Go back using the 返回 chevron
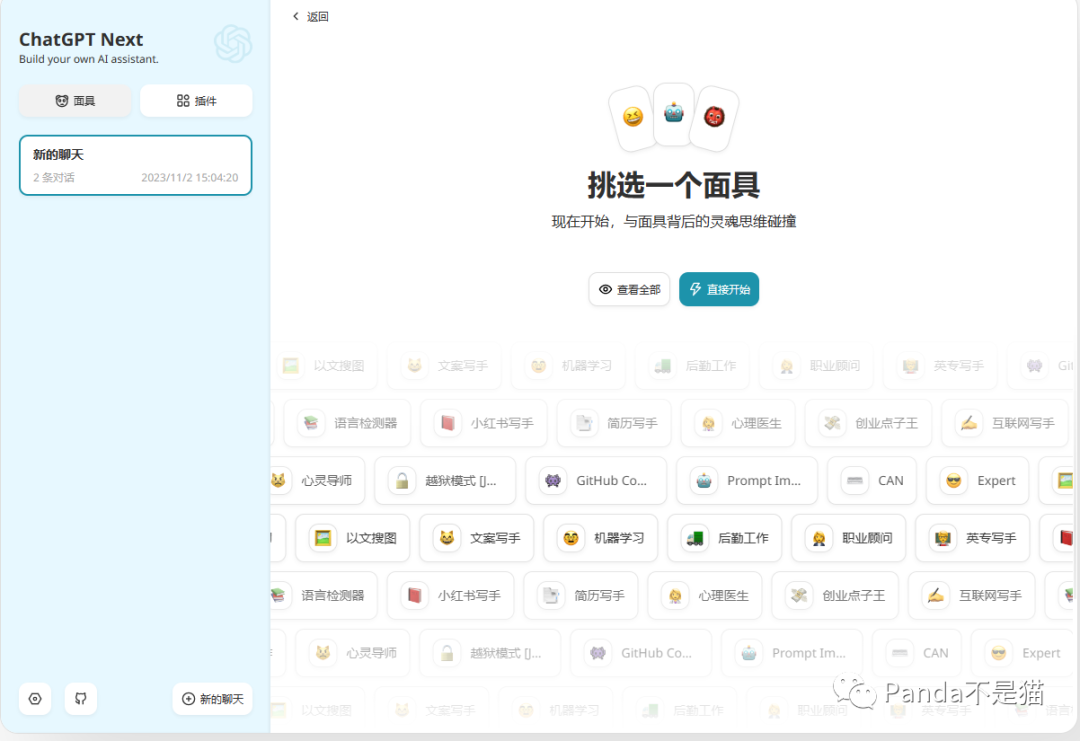 (x=311, y=17)
